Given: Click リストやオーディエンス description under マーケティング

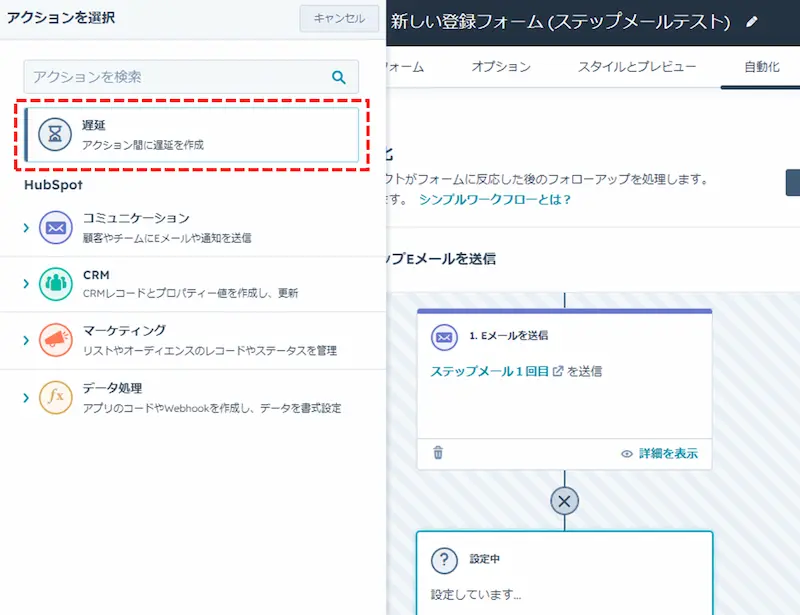Looking at the screenshot, I should pos(210,351).
